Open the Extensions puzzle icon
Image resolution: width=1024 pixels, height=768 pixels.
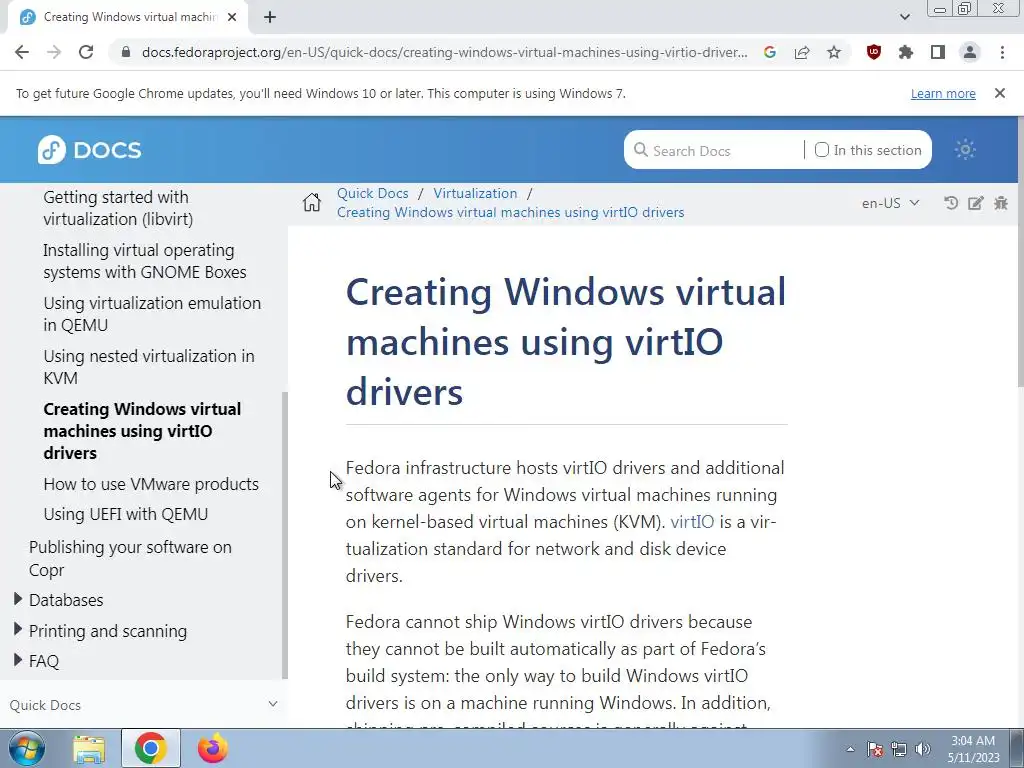click(x=906, y=52)
